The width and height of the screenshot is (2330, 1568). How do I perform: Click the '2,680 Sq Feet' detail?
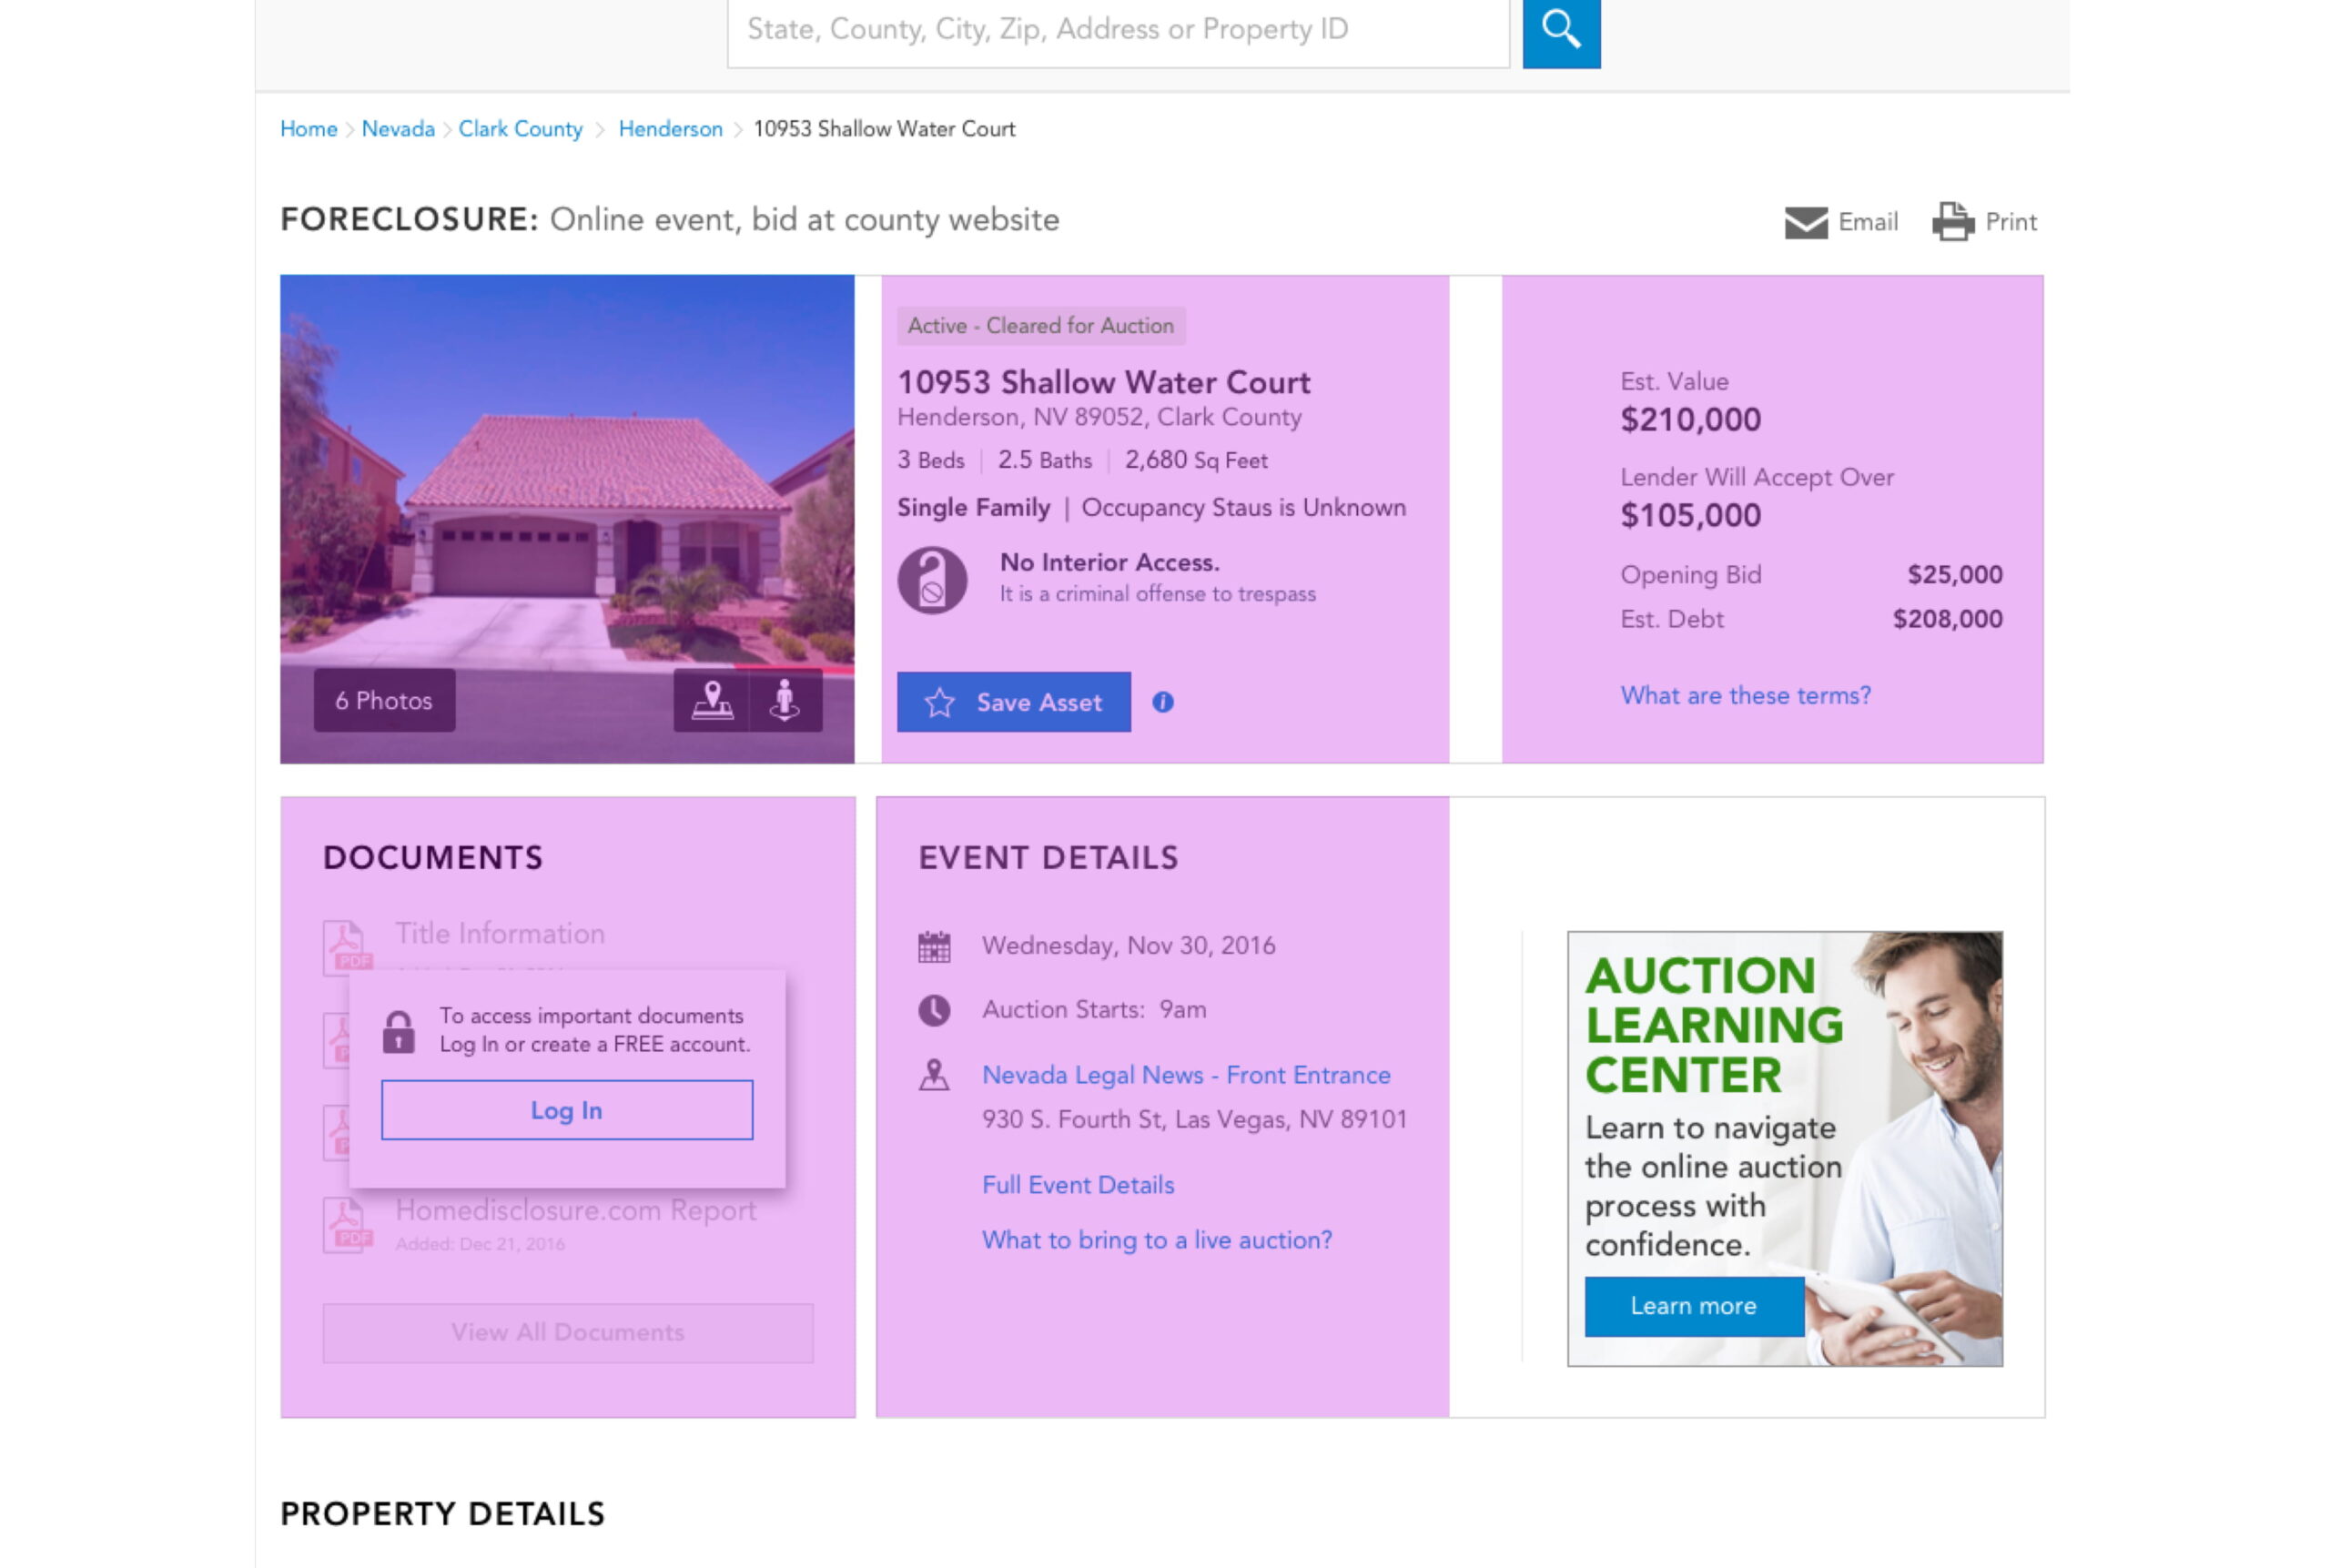pyautogui.click(x=1196, y=460)
